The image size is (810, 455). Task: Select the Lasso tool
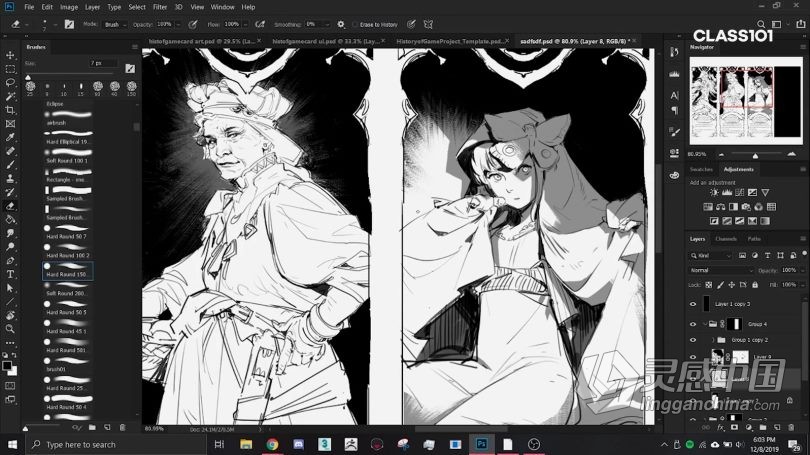pyautogui.click(x=10, y=83)
